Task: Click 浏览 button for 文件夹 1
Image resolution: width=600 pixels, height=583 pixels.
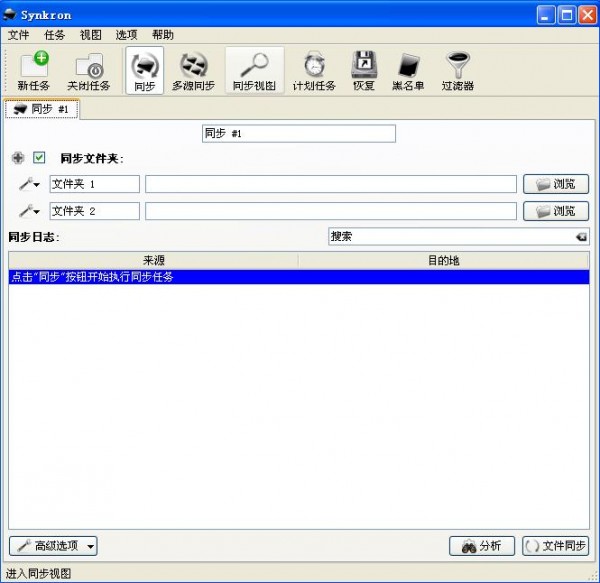Action: pos(556,184)
